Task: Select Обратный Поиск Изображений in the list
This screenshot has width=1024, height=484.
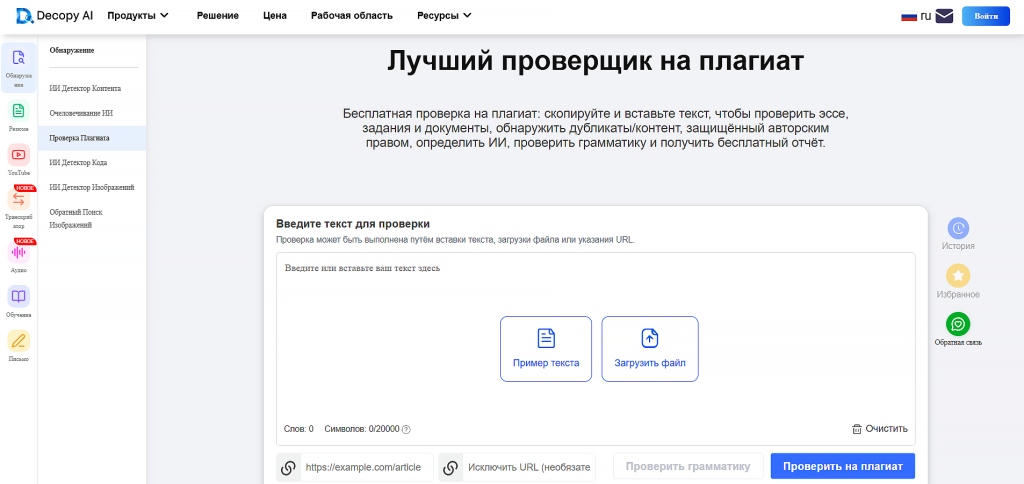Action: pyautogui.click(x=92, y=218)
